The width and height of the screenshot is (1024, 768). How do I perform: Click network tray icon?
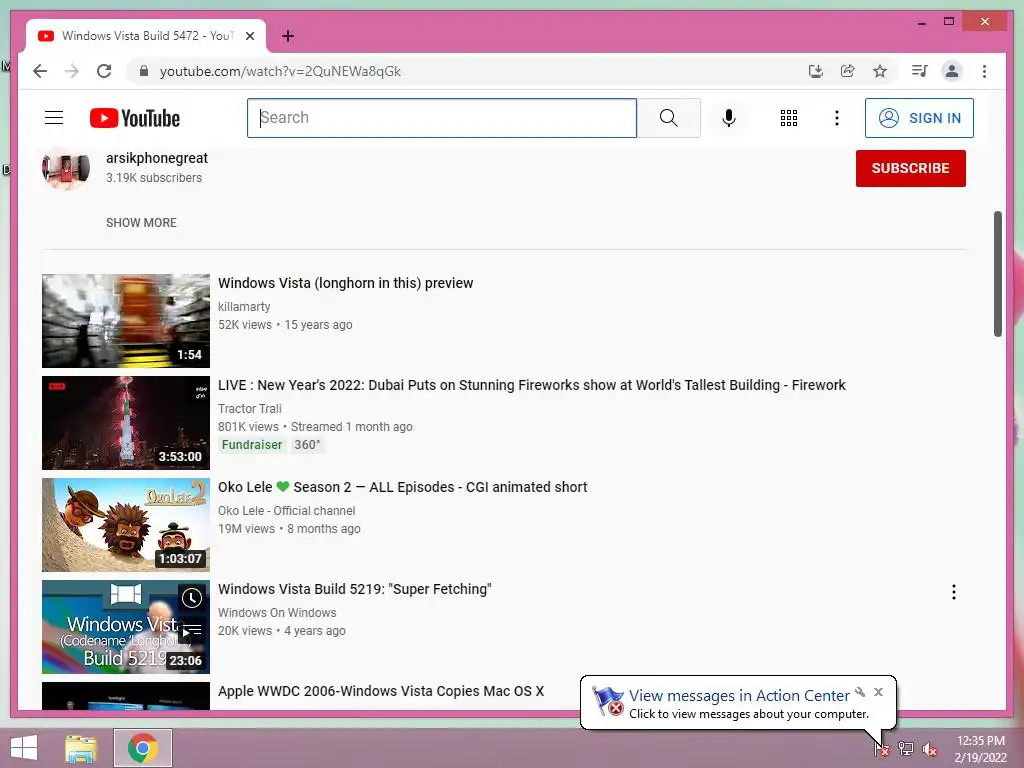[906, 748]
